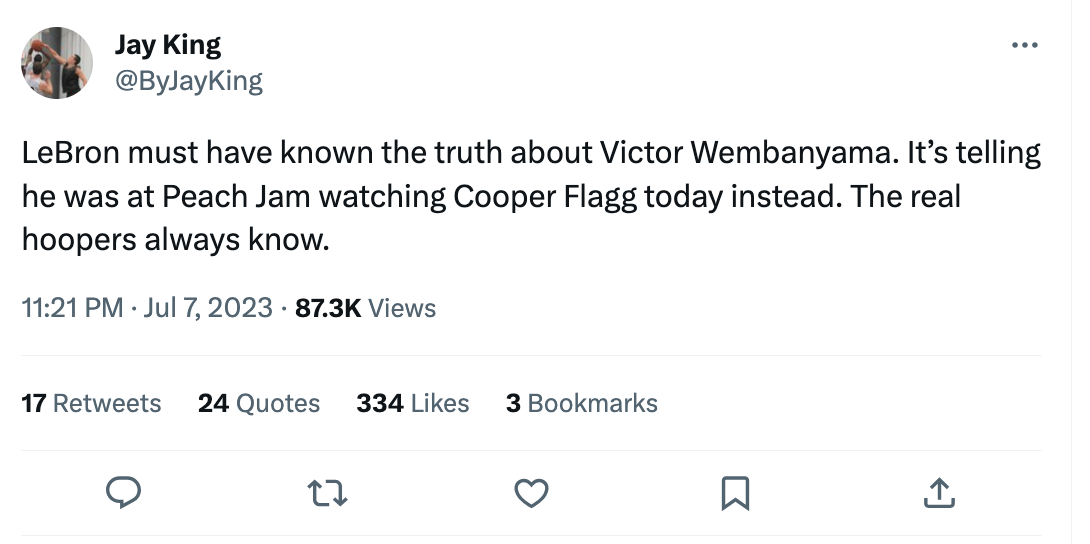
Task: Show the 334 Likes list
Action: 413,403
